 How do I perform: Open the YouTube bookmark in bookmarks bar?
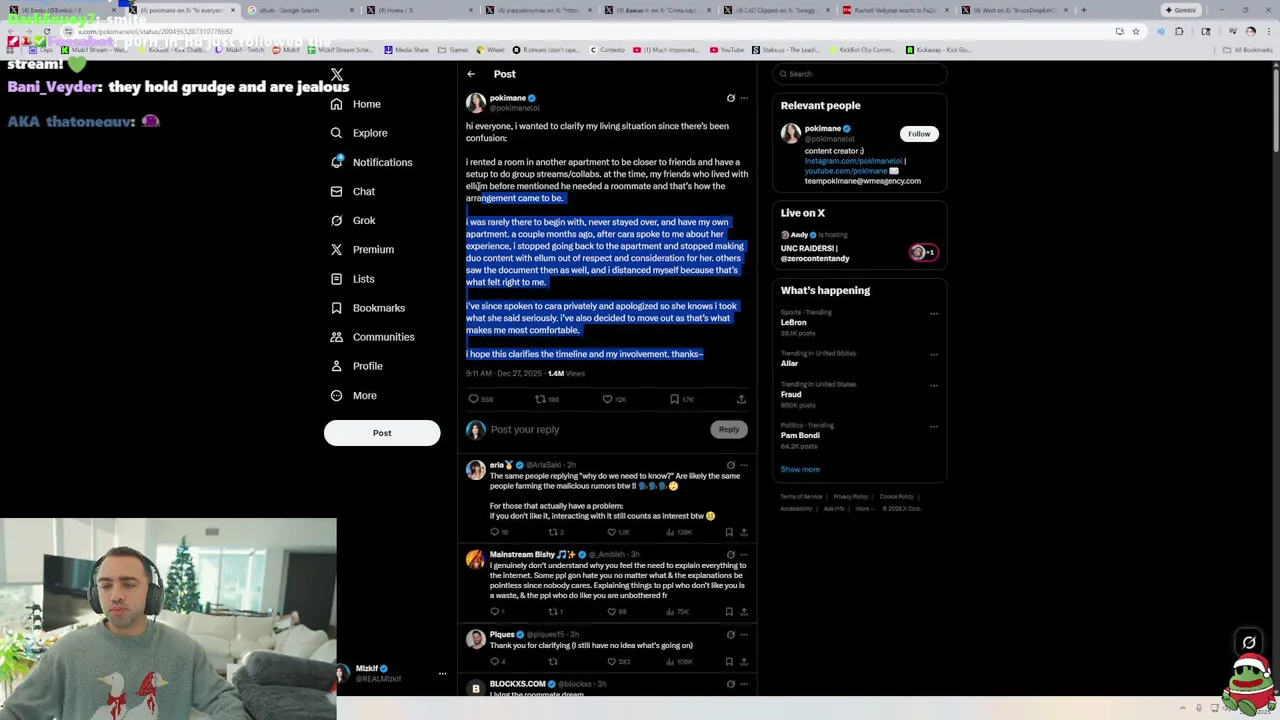click(x=727, y=50)
